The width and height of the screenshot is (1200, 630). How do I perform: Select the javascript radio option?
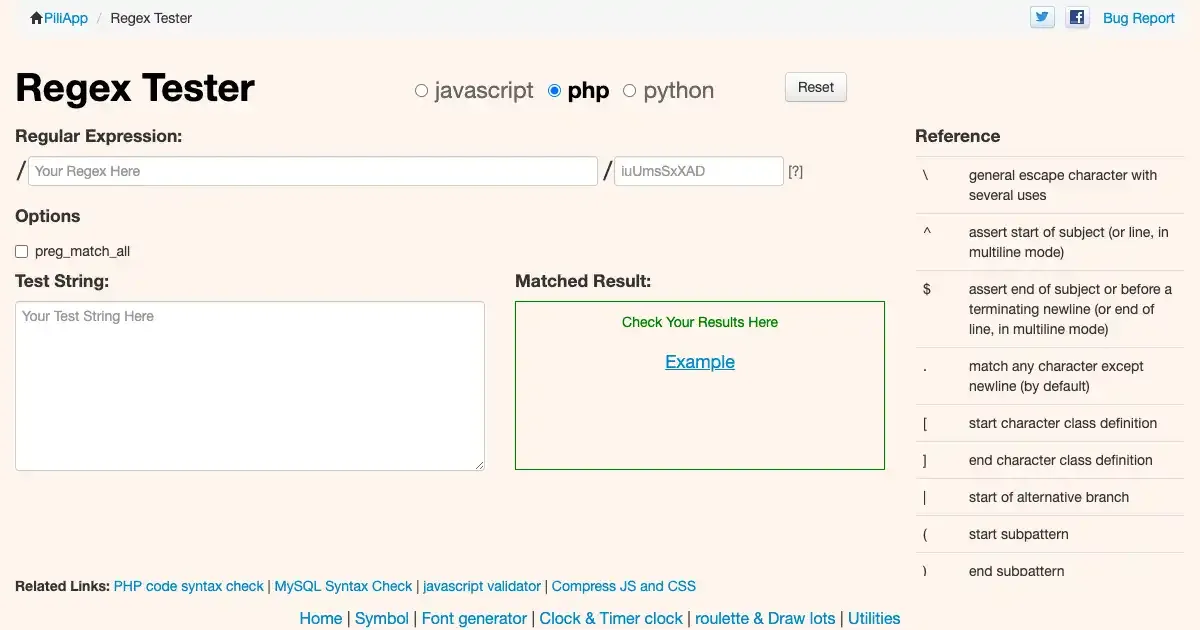(421, 91)
